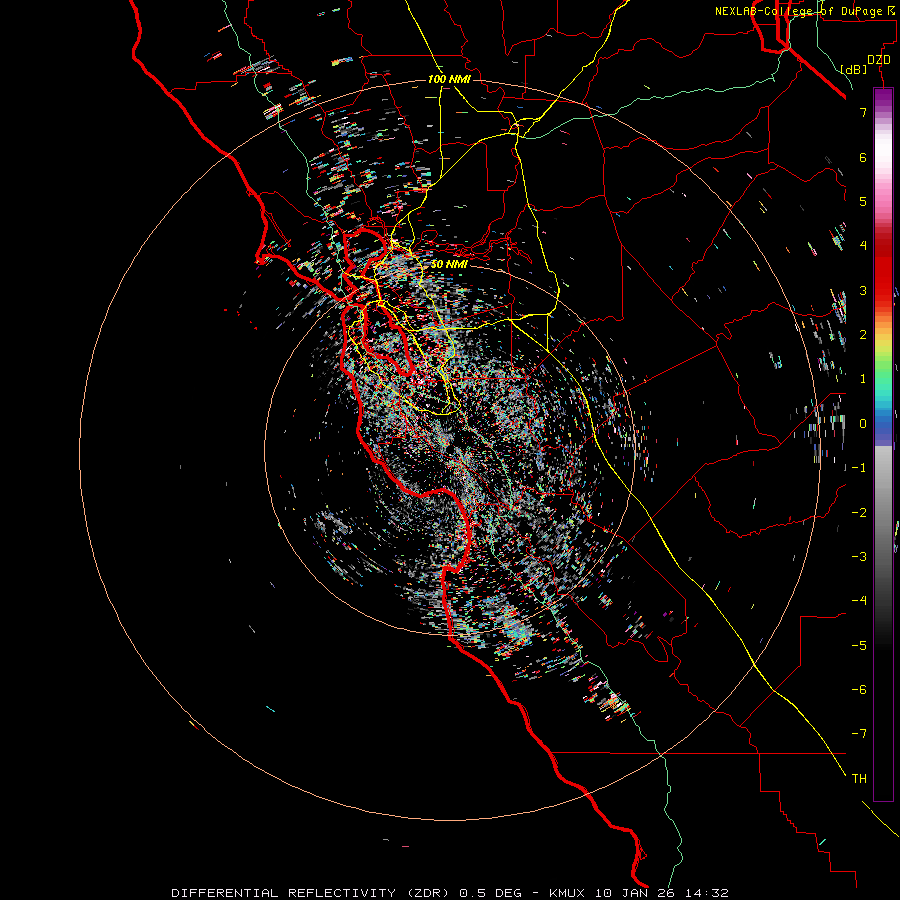Click the pink band of the color bar

tap(883, 198)
